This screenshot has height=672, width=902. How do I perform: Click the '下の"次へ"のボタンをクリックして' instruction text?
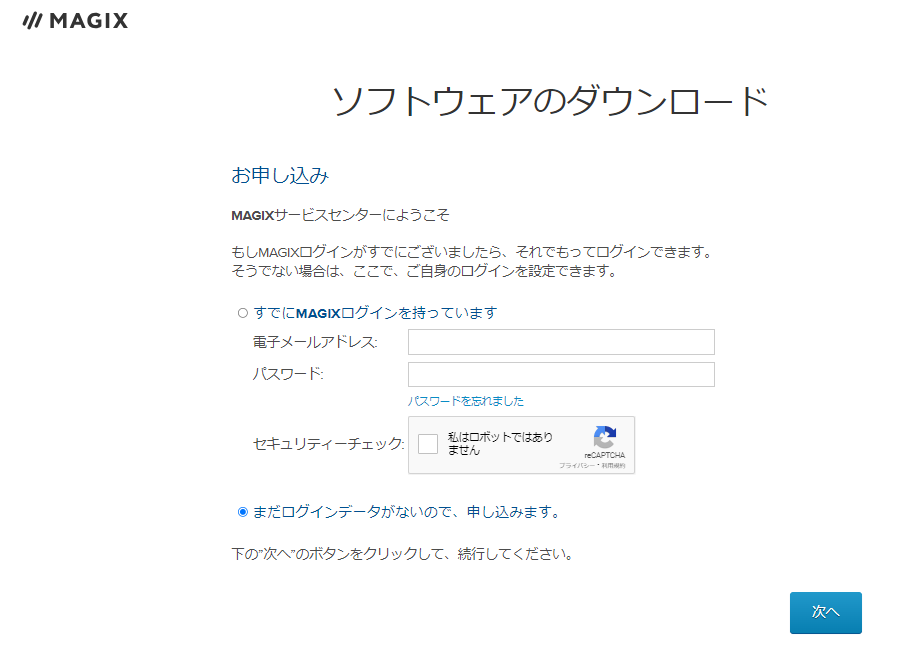[x=400, y=553]
